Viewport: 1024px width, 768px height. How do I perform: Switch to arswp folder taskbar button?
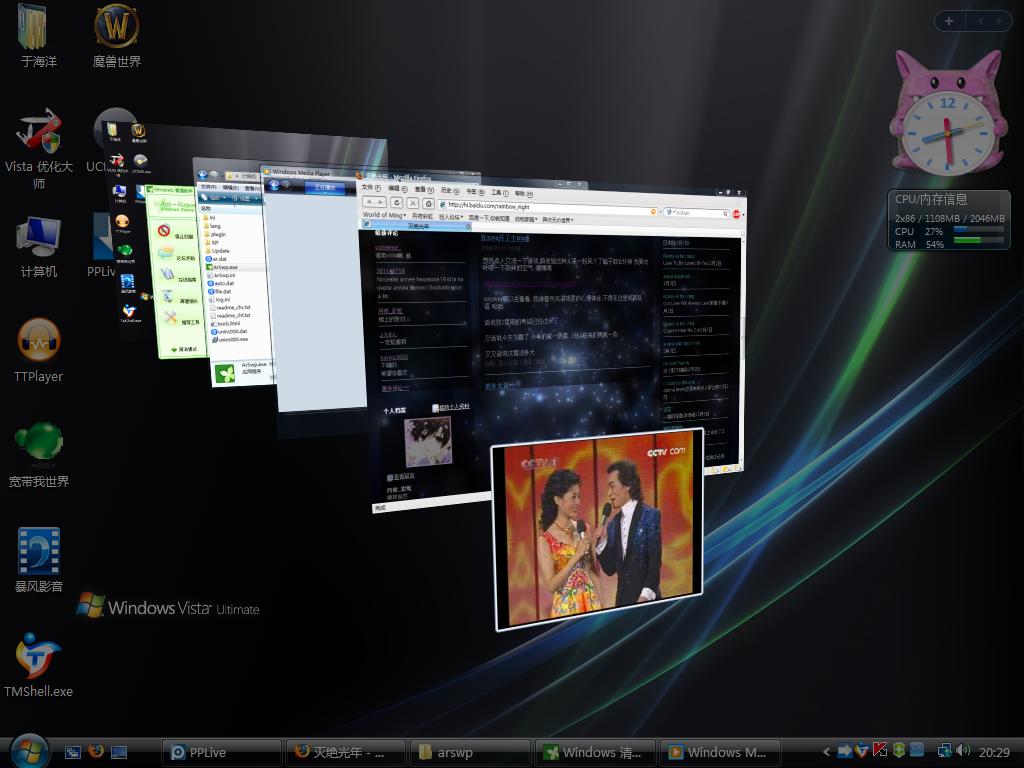pos(469,752)
